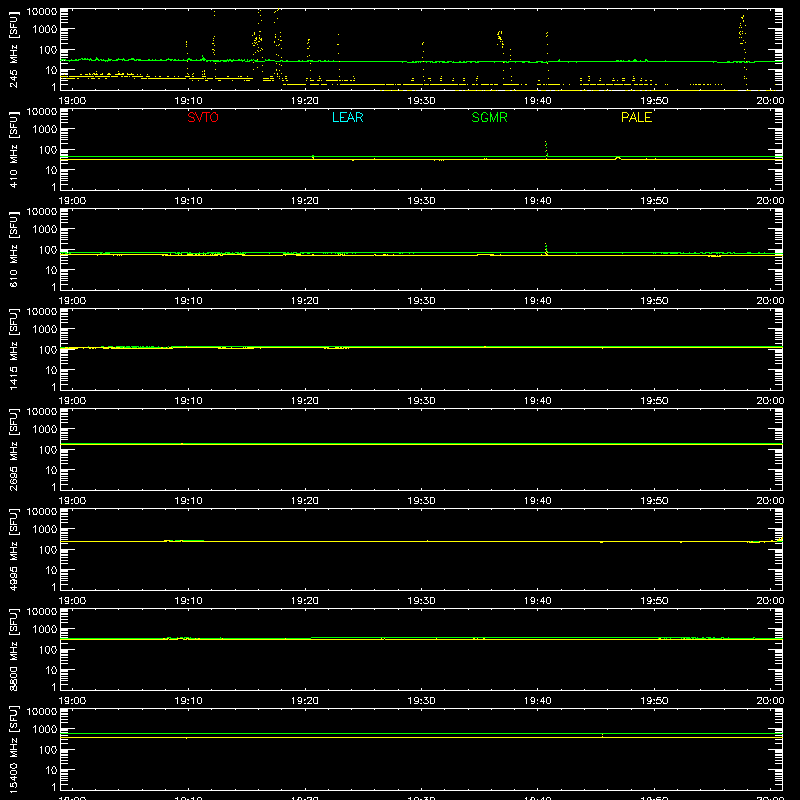This screenshot has height=800, width=800.
Task: Click the 1000 y-axis value of 610 MHz panel
Action: pyautogui.click(x=45, y=230)
